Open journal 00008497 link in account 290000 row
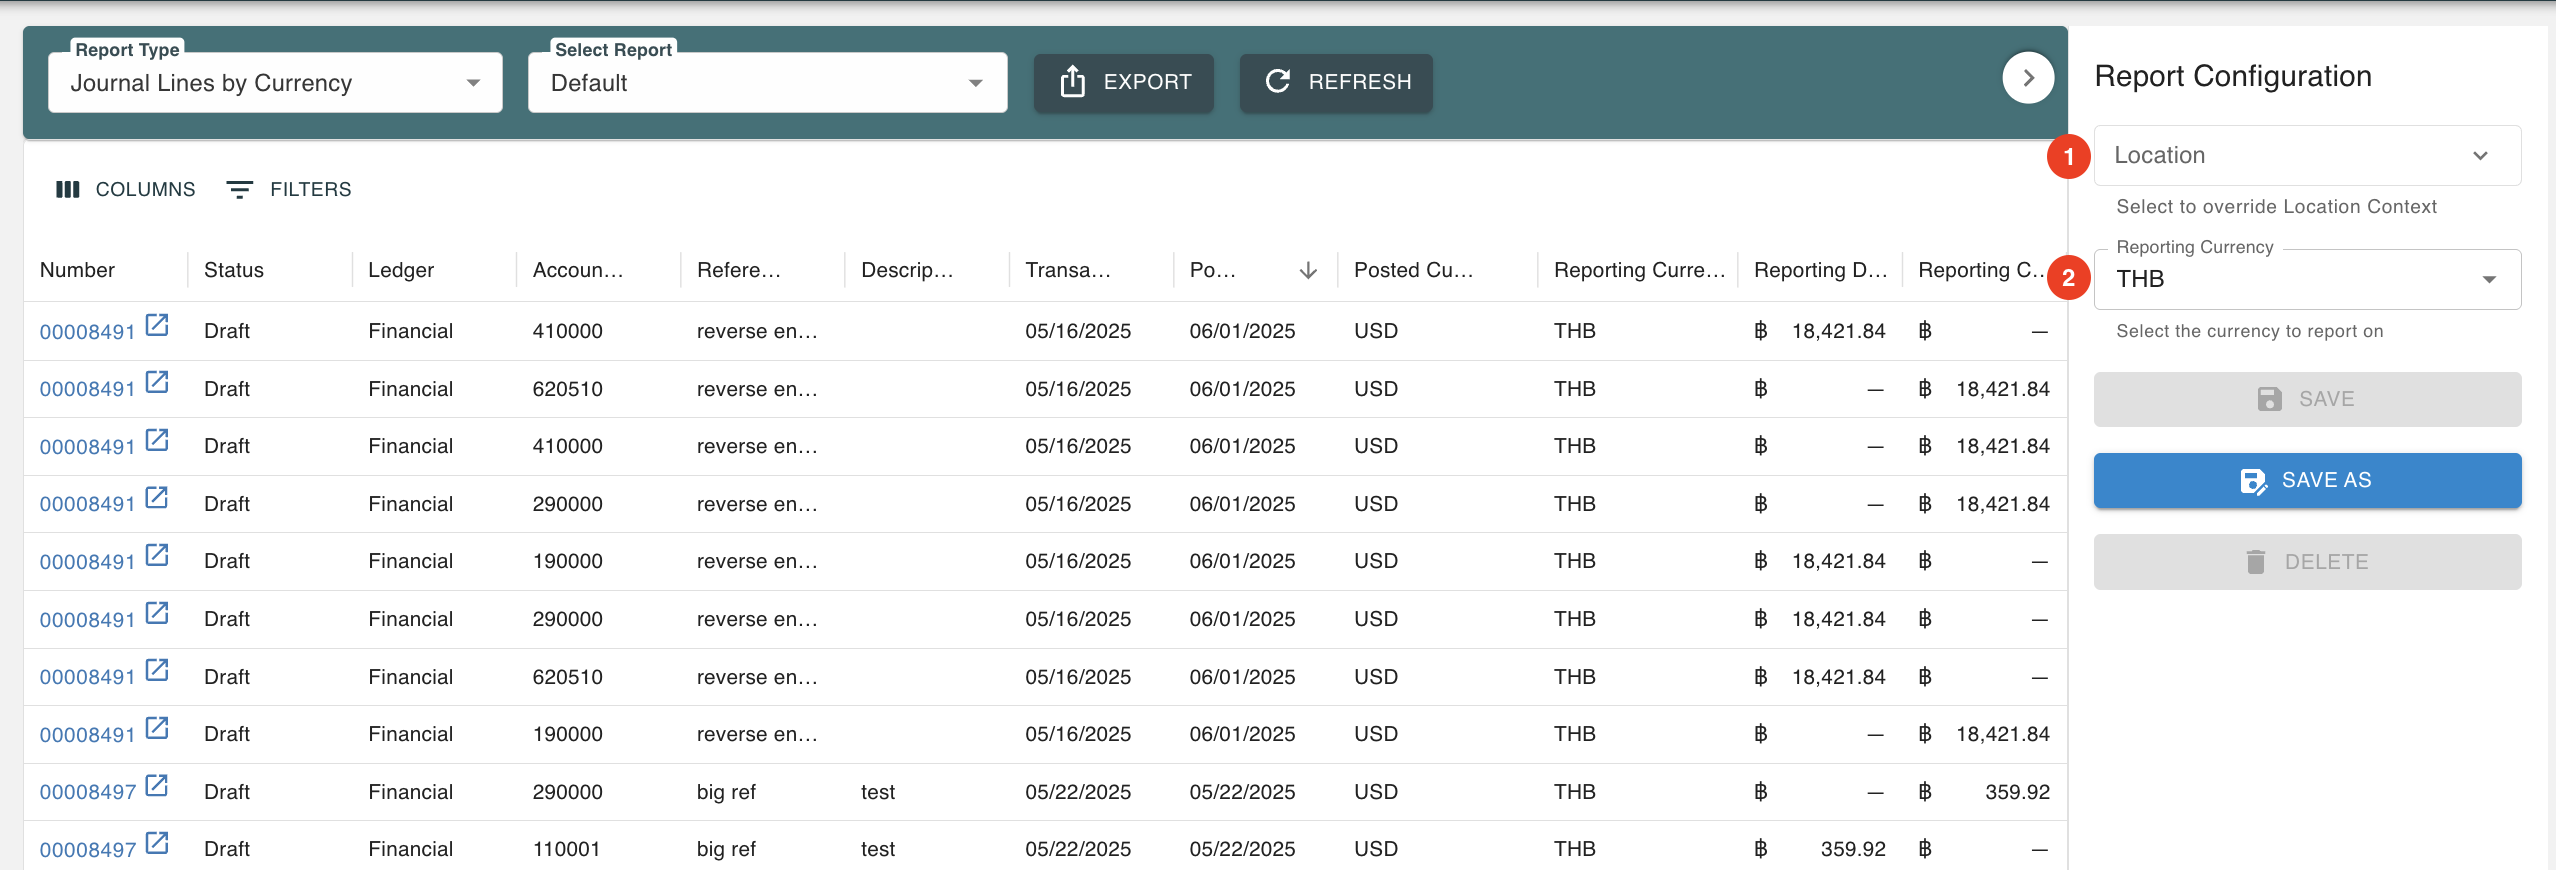This screenshot has height=870, width=2556. click(x=87, y=793)
